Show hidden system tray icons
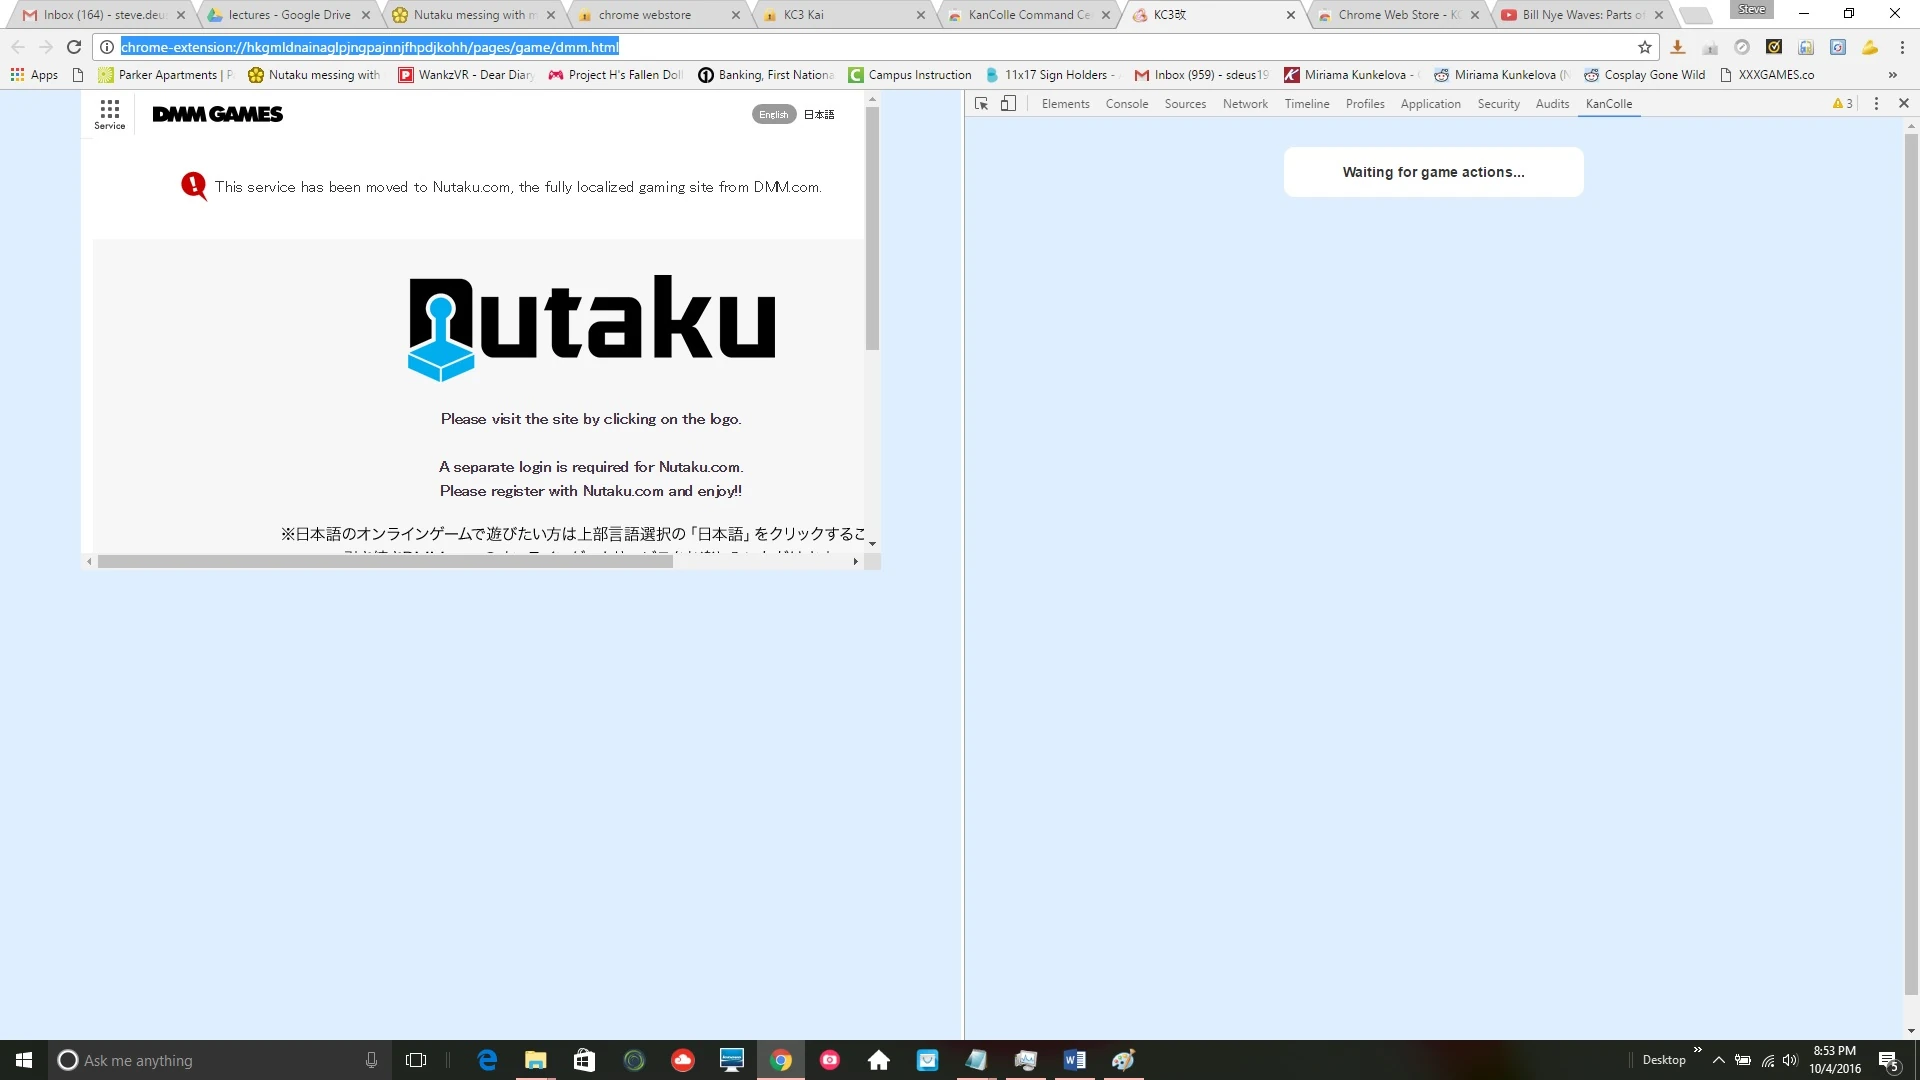 point(1718,1060)
